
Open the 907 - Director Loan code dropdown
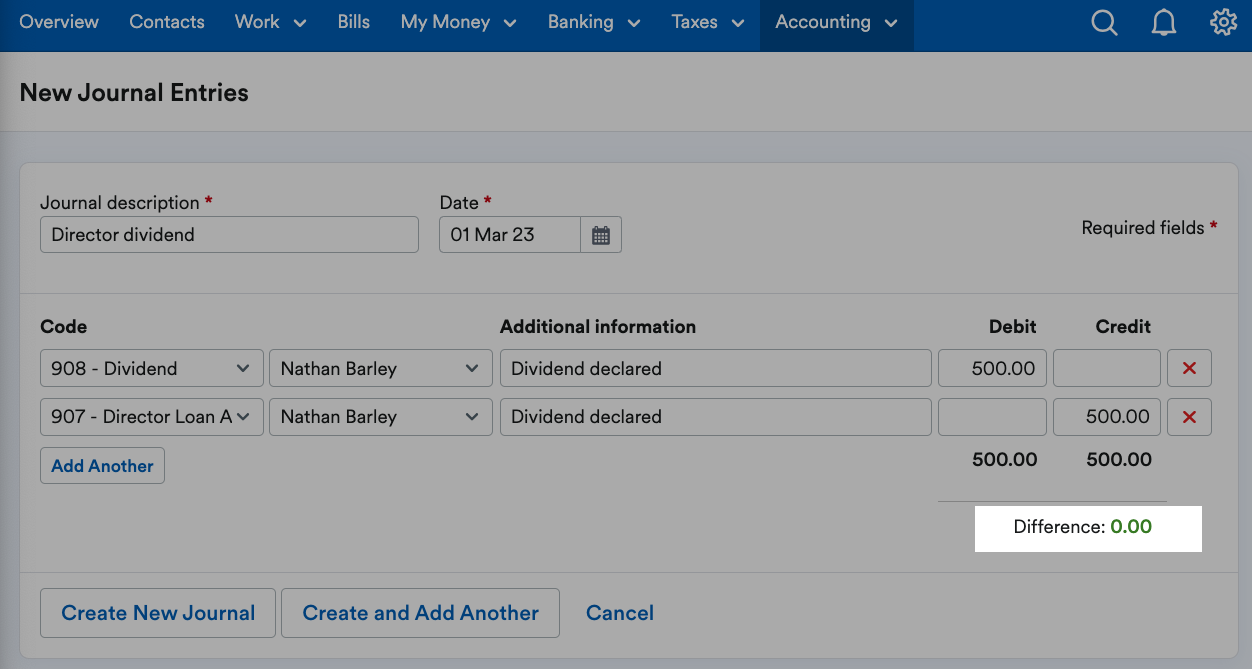(x=152, y=416)
